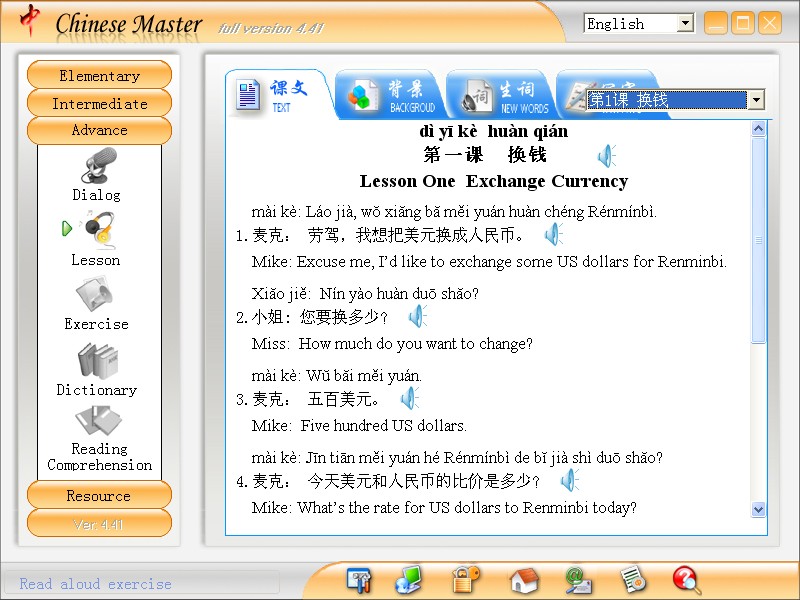
Task: Click pinyin line mài kè: Láo jià
Action: pos(454,211)
